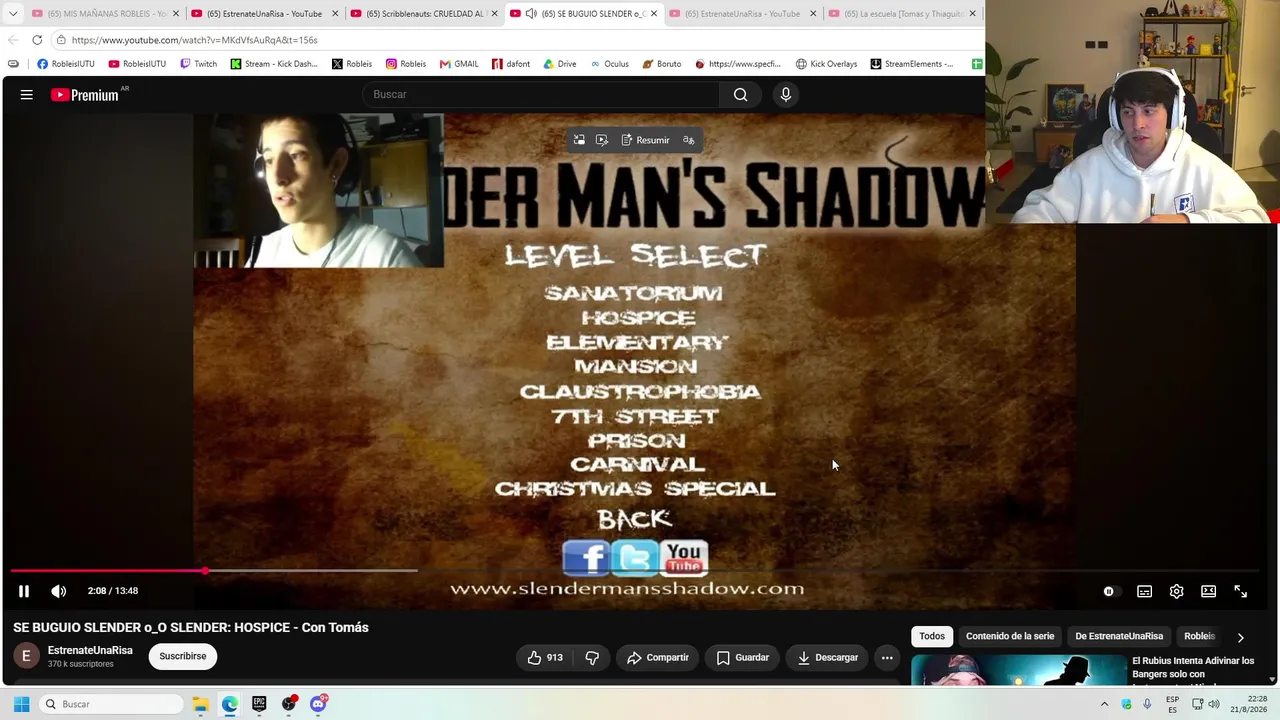The image size is (1280, 720).
Task: Focus the YouTube Buscar search field
Action: coord(540,94)
